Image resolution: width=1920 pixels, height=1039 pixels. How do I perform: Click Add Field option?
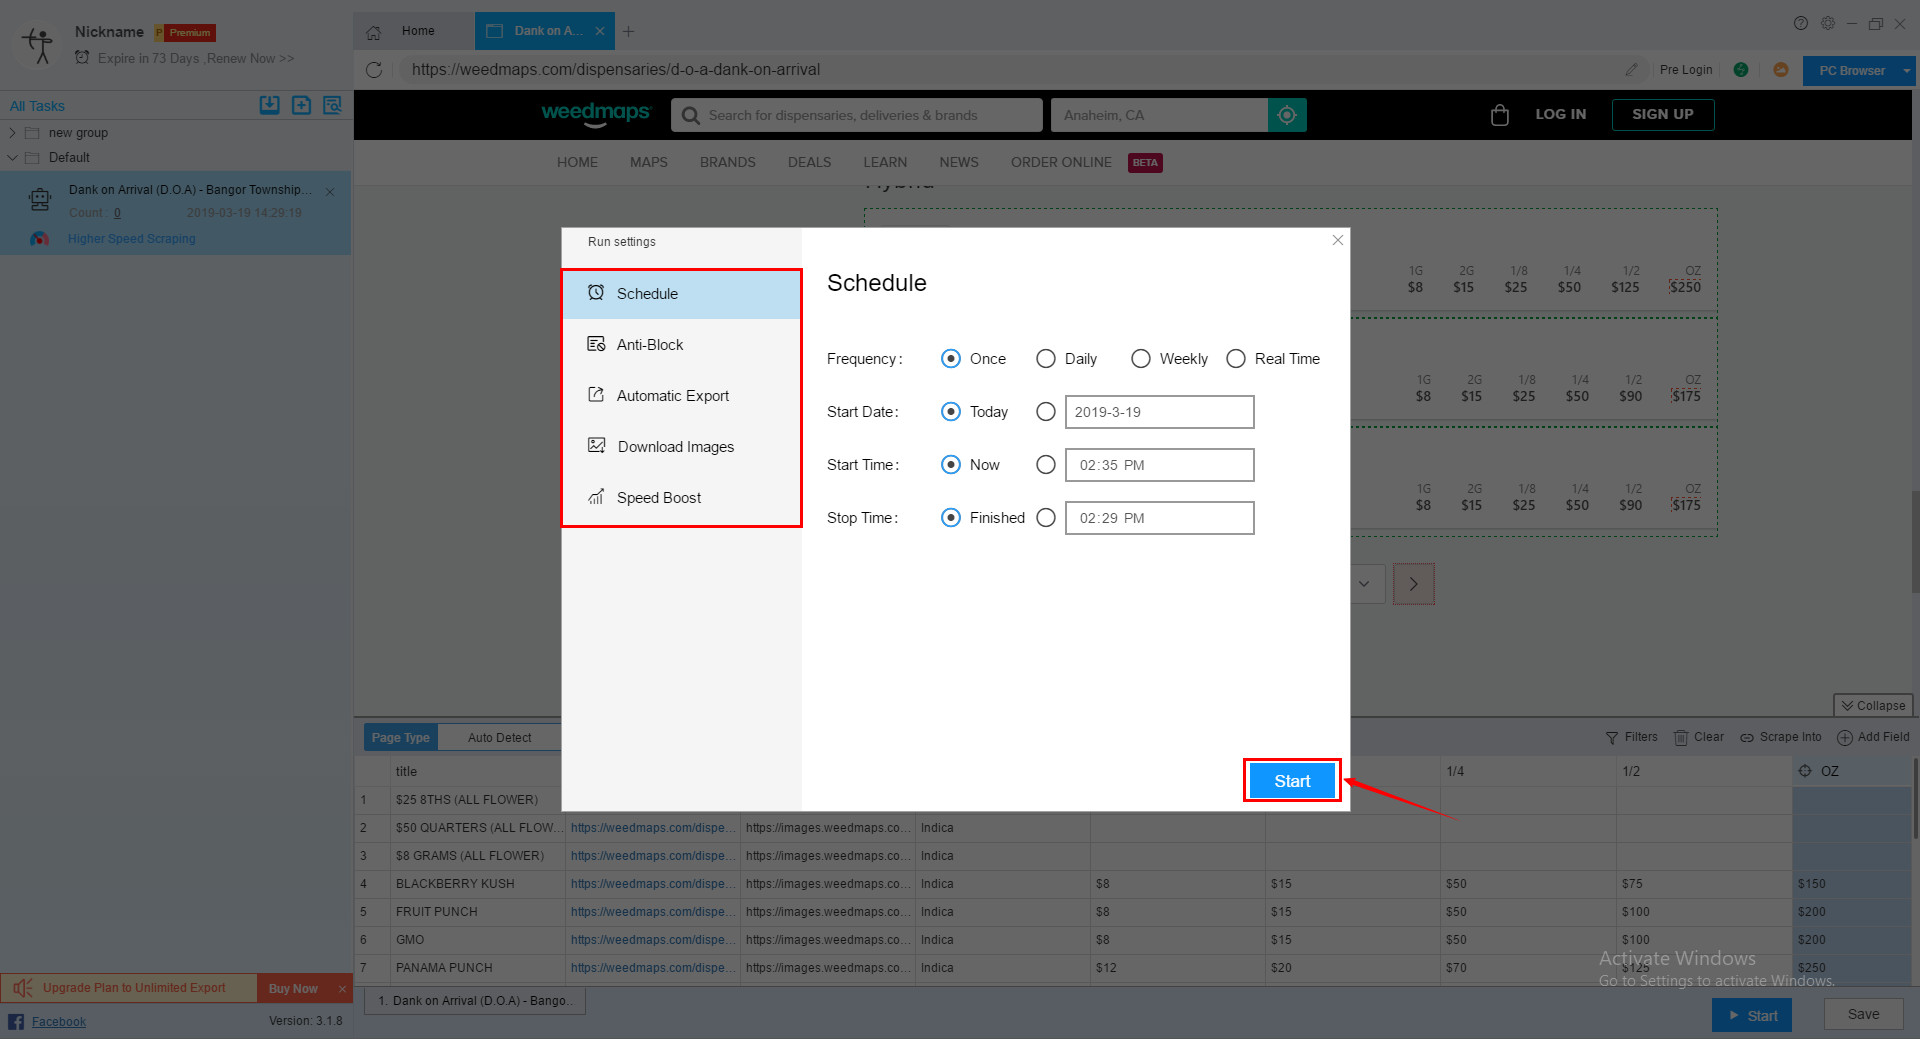tap(1873, 737)
